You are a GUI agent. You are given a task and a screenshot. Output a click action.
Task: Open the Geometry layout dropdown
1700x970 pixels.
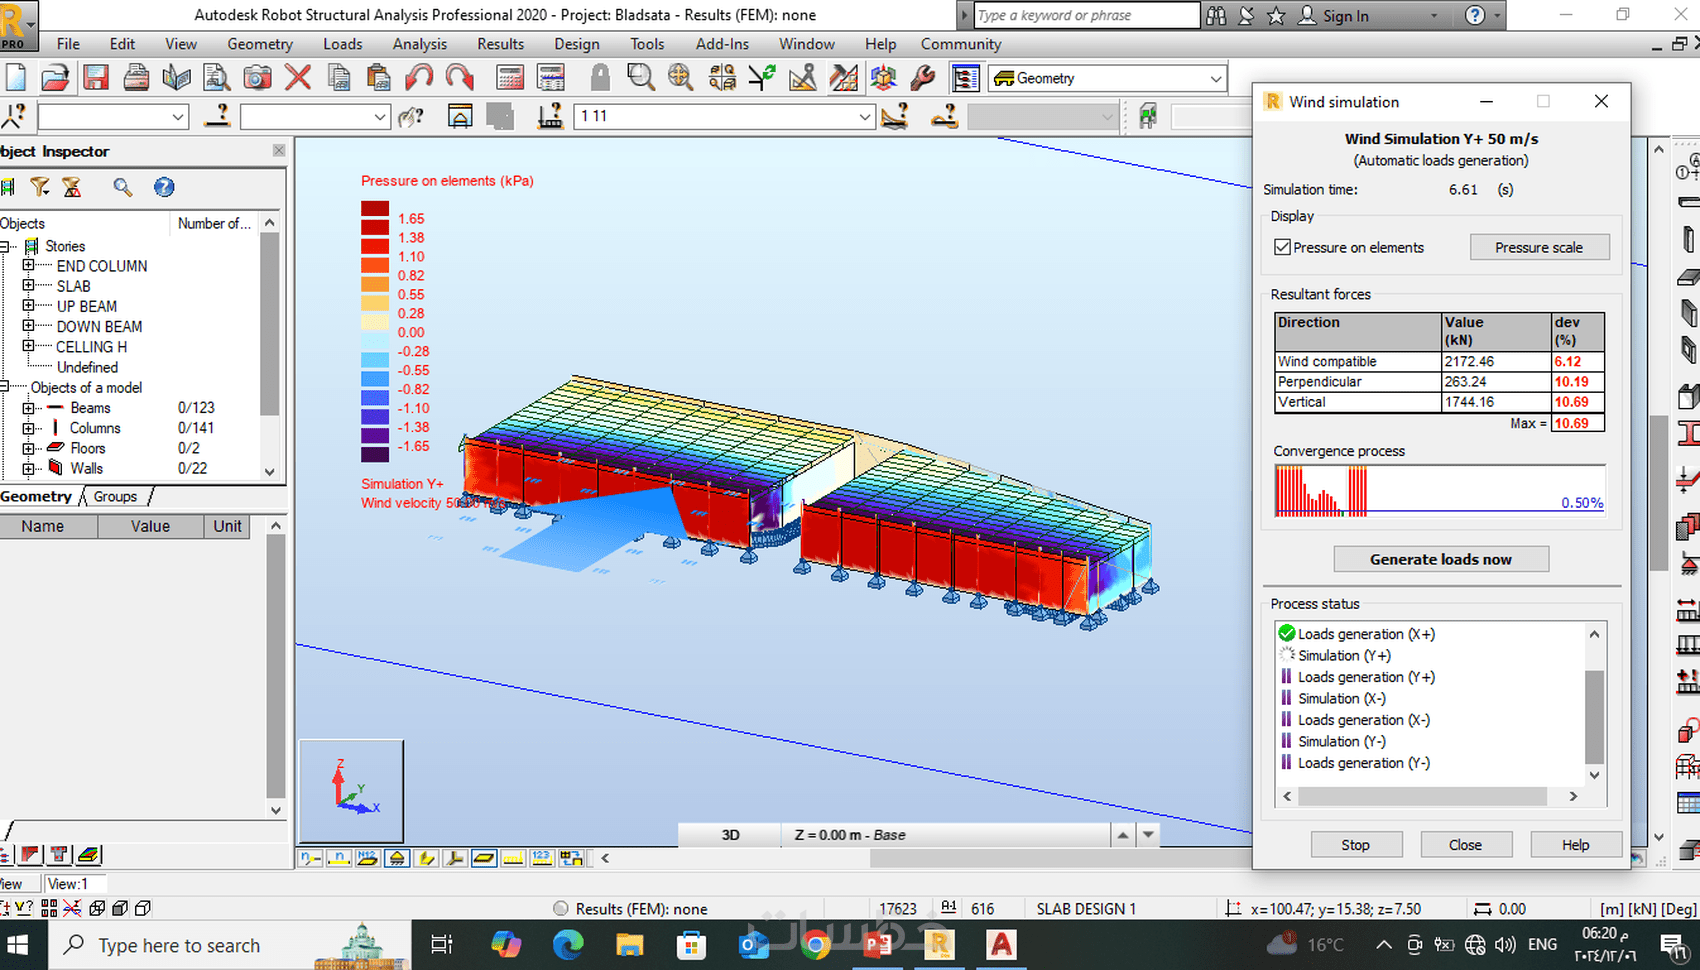tap(1215, 79)
